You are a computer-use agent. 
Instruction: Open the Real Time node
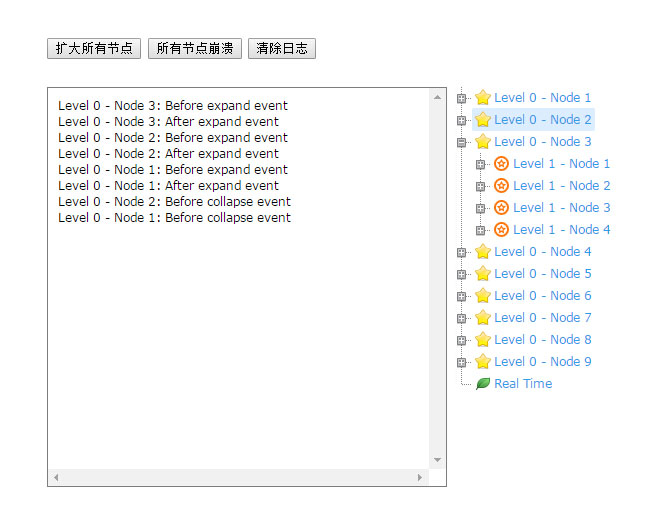click(522, 384)
